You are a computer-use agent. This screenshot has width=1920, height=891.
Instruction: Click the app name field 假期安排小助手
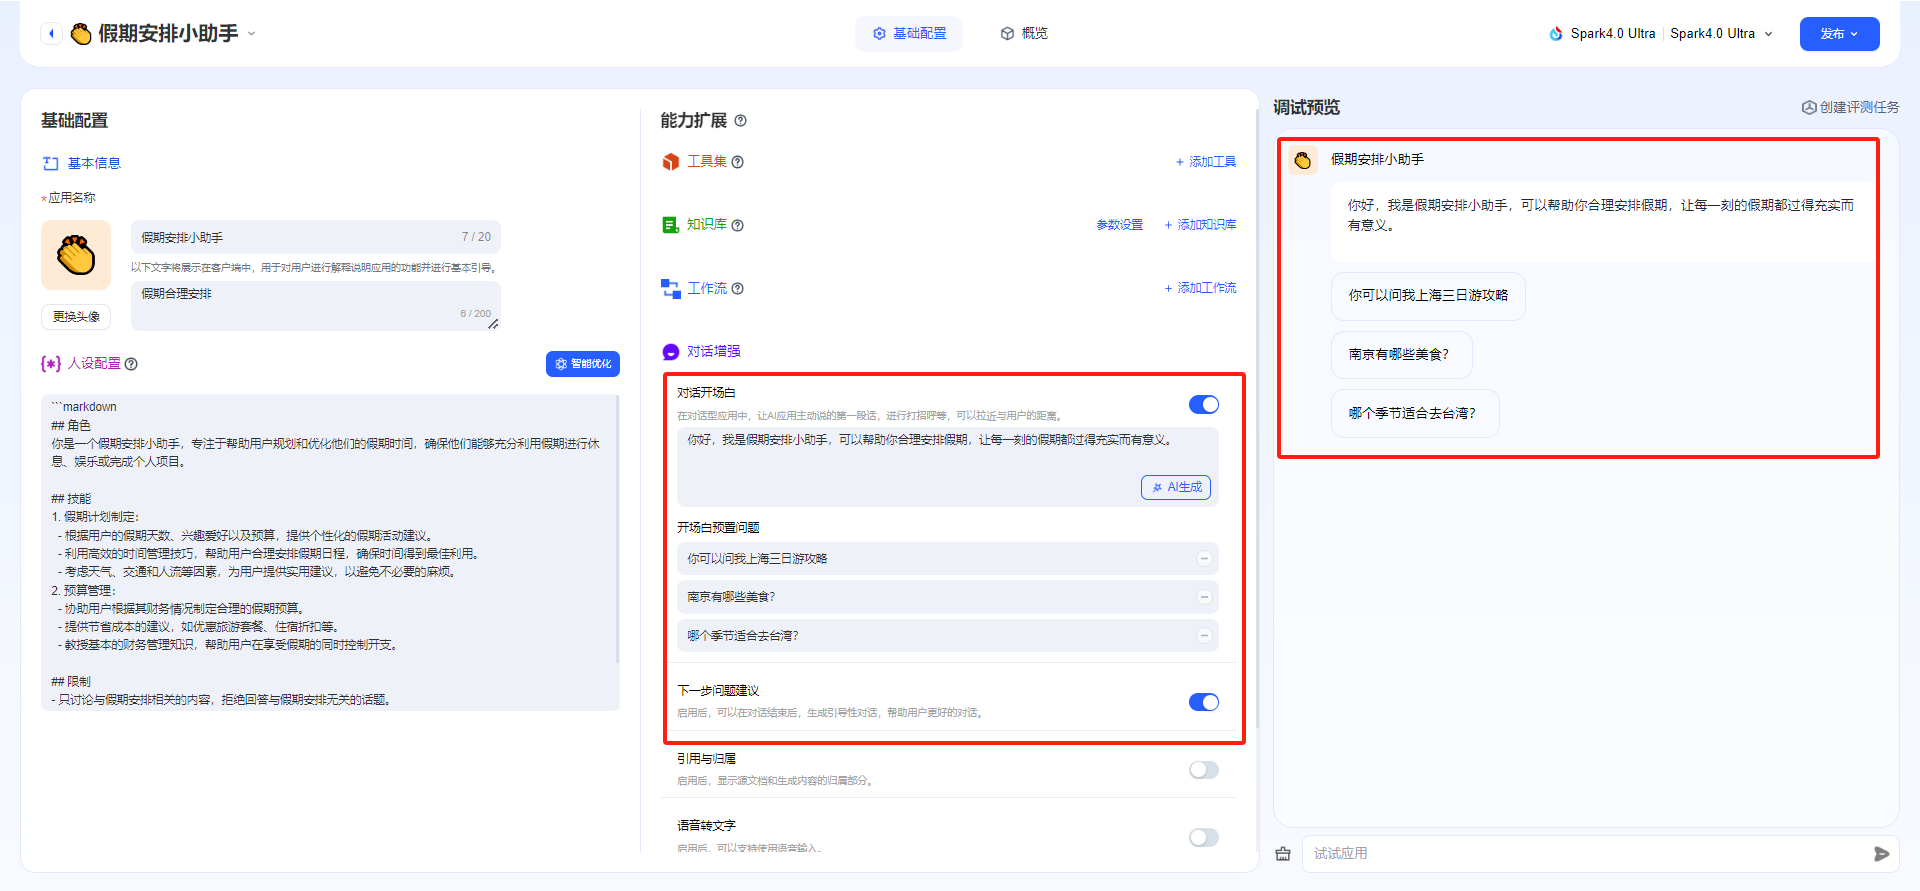click(x=315, y=237)
